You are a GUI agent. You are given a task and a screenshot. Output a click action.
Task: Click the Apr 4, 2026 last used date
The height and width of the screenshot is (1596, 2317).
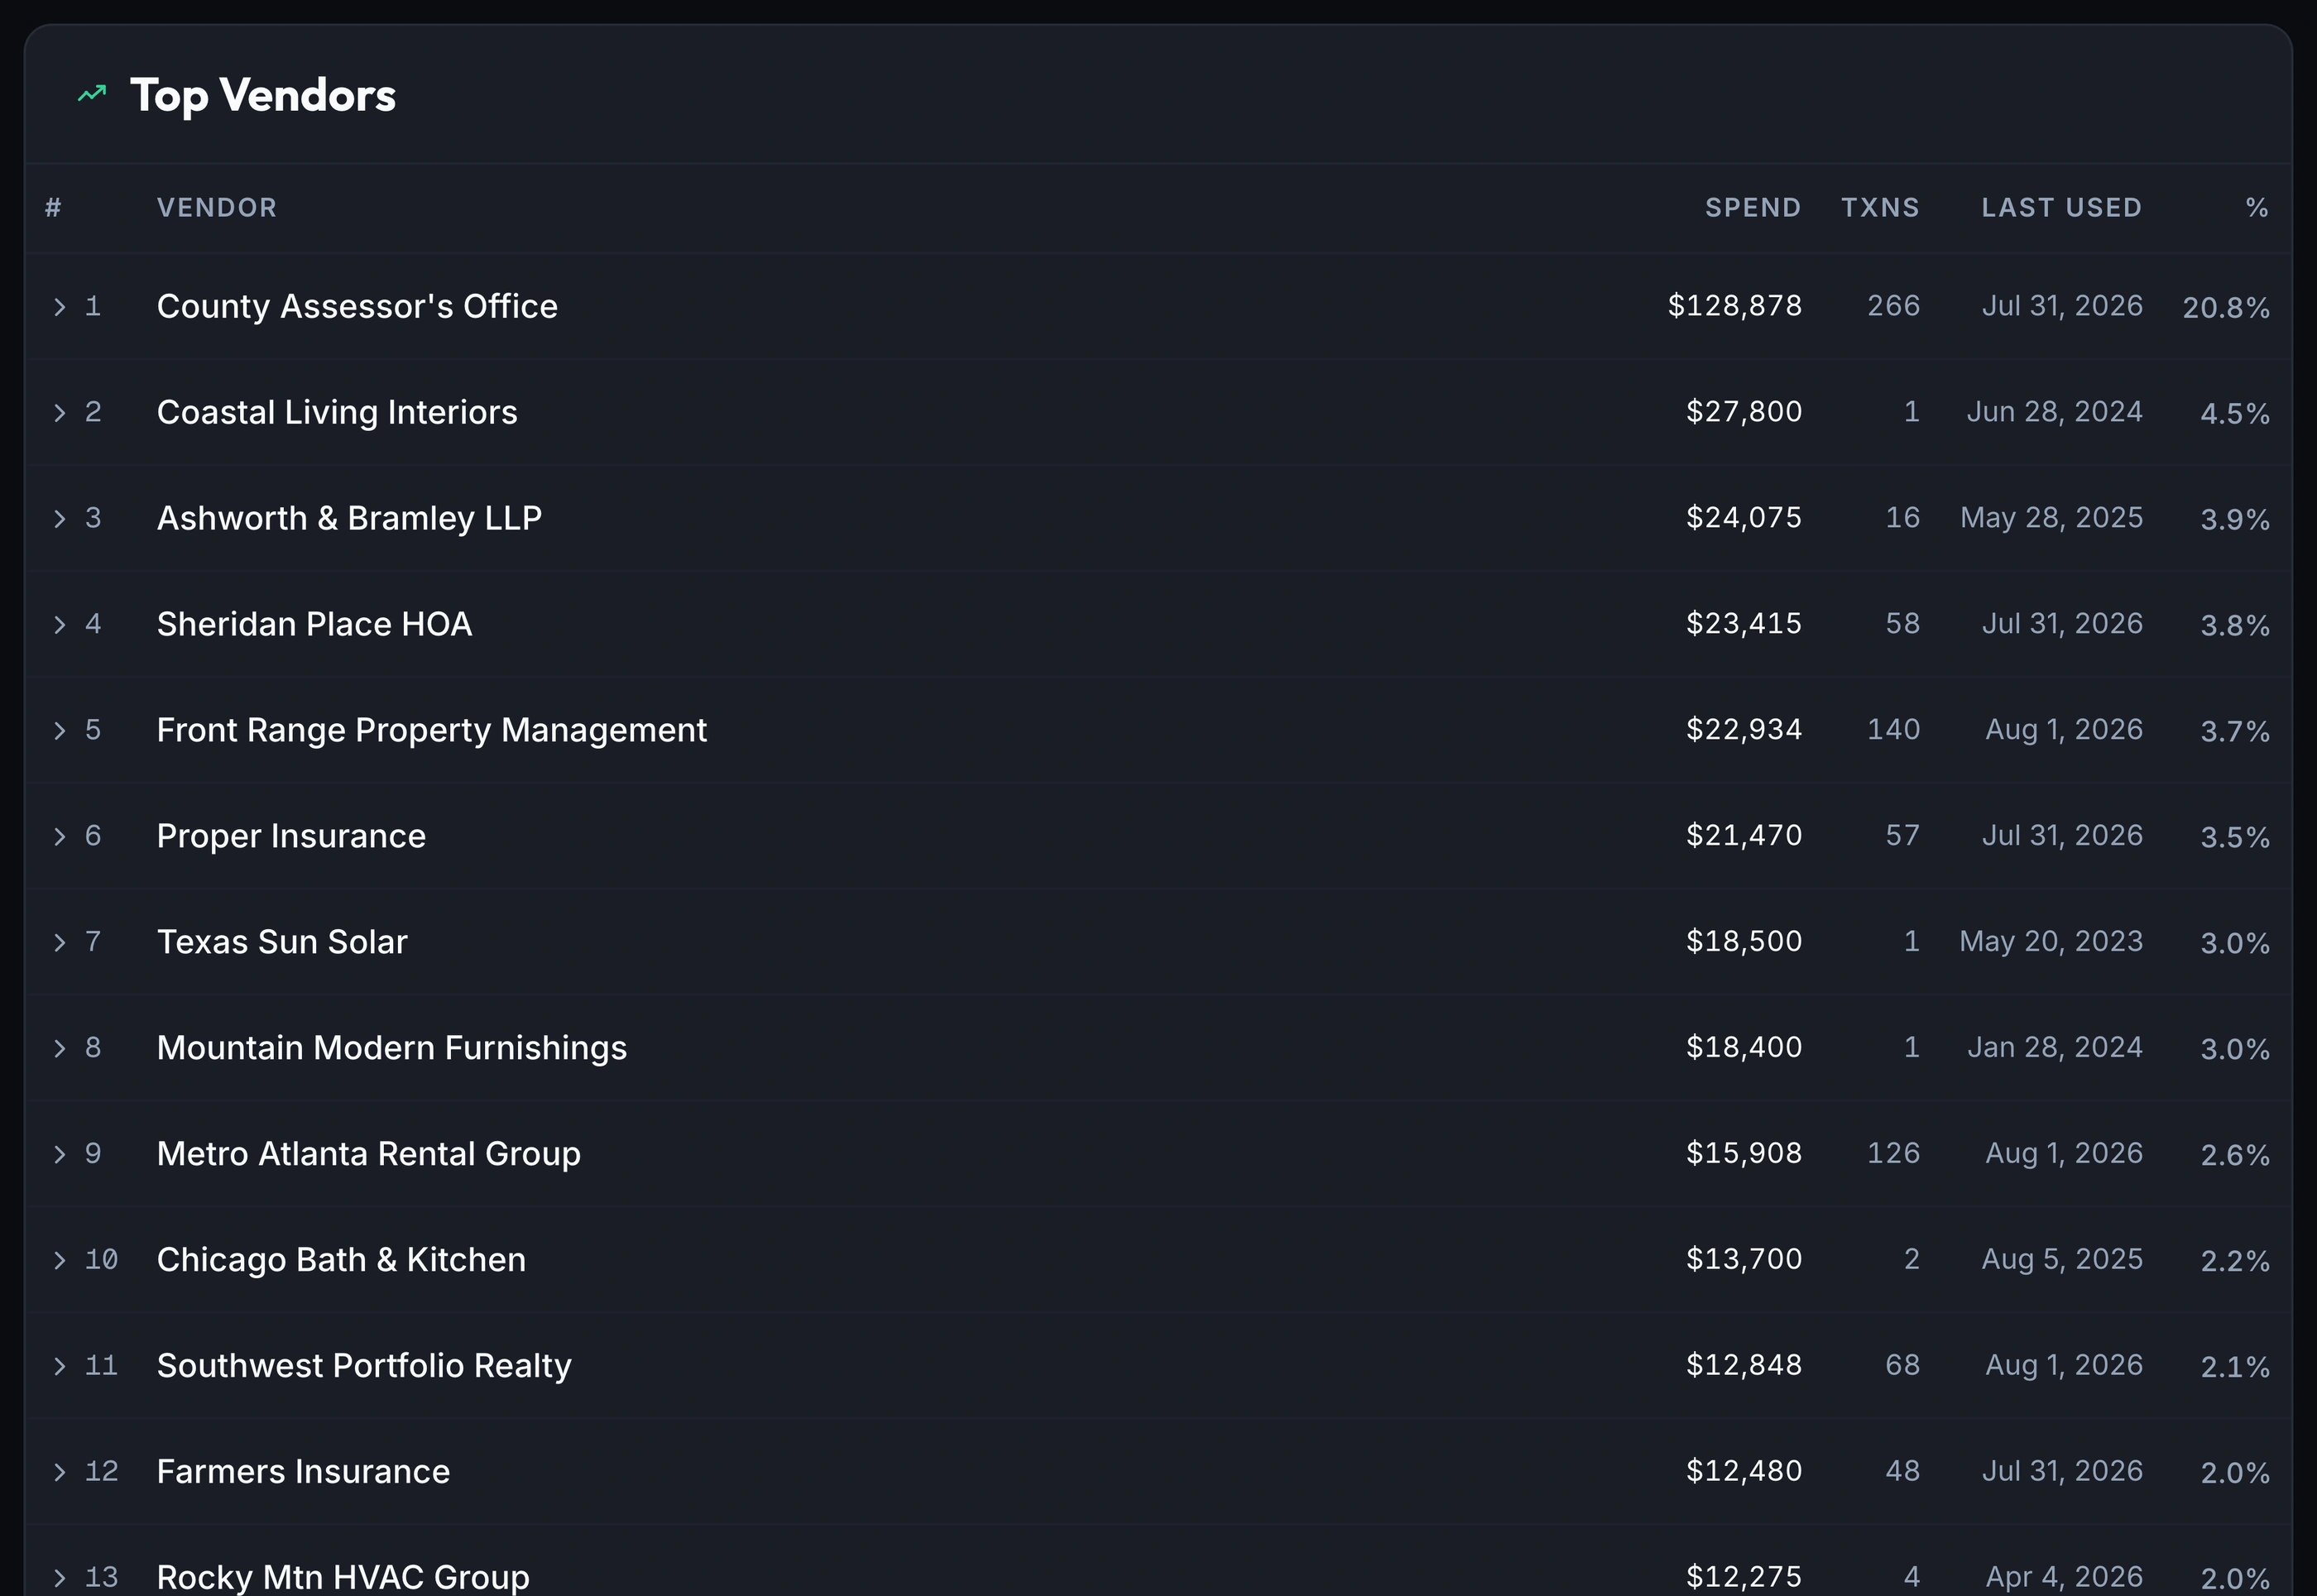(2064, 1577)
